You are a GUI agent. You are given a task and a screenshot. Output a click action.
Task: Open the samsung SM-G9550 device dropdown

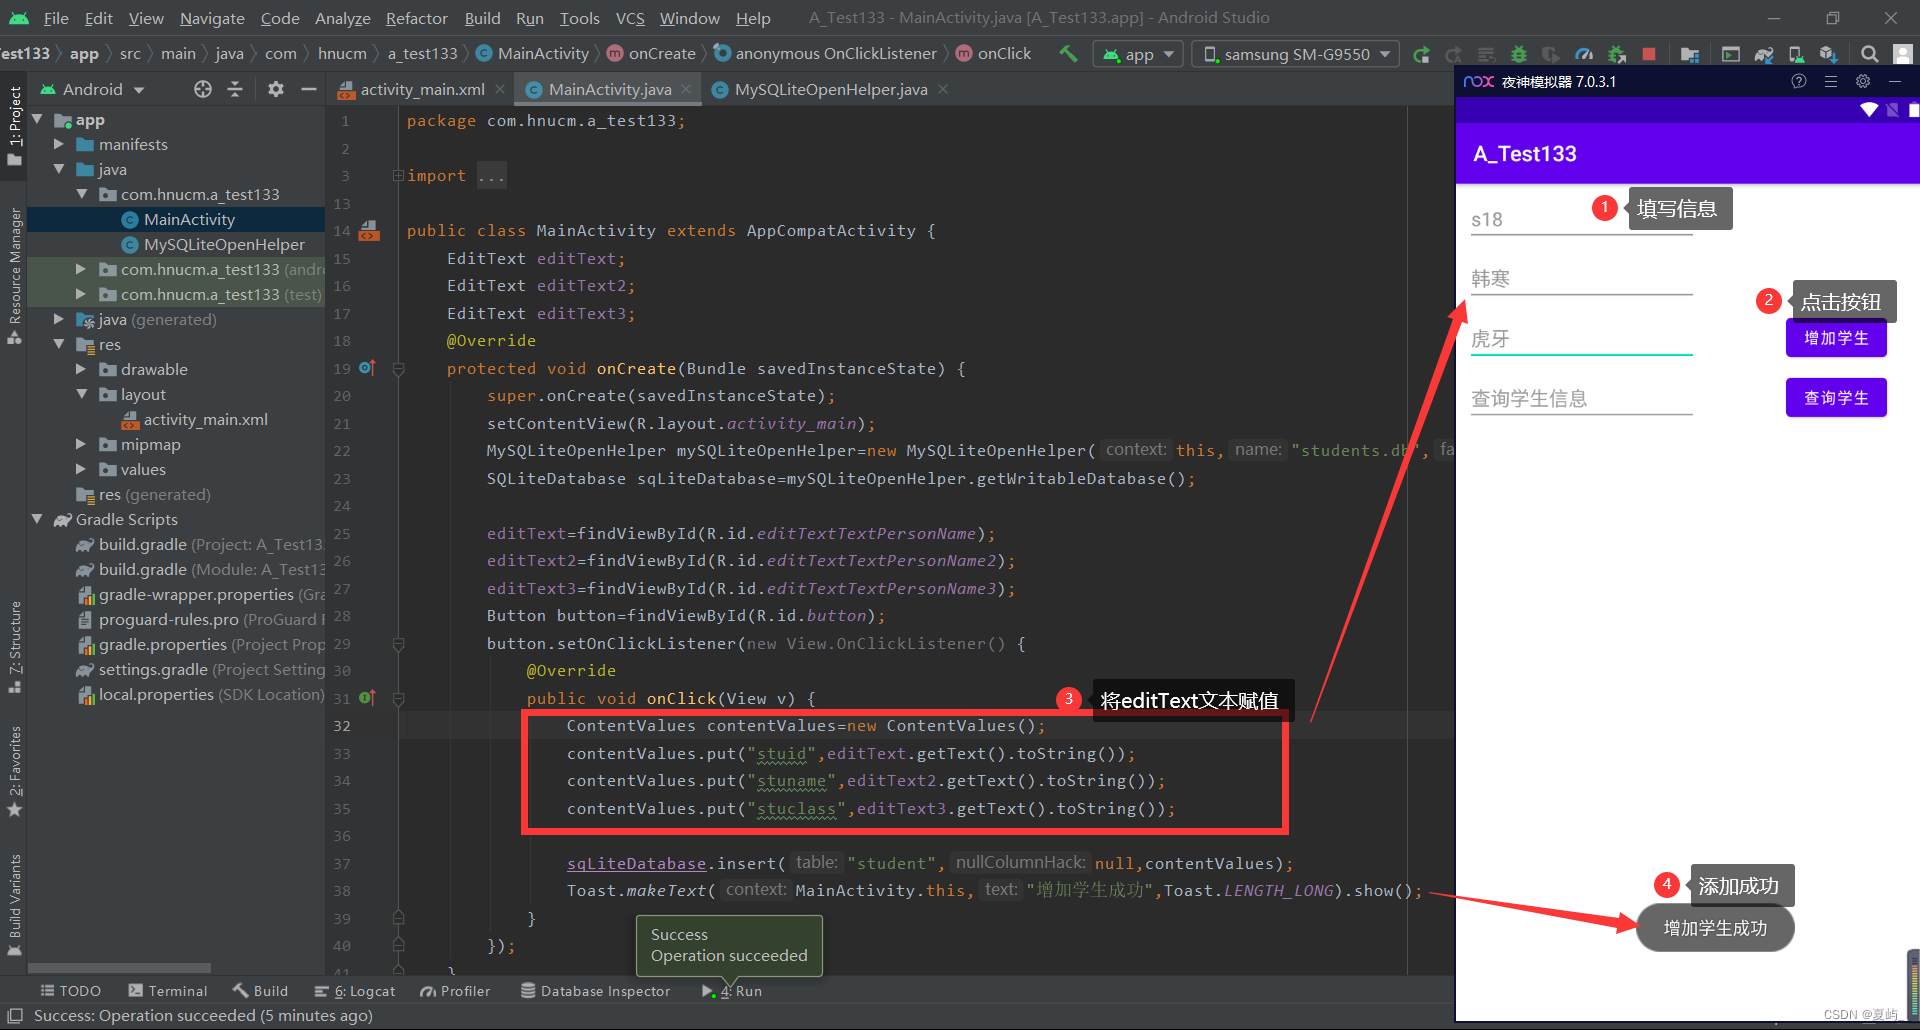tap(1298, 54)
